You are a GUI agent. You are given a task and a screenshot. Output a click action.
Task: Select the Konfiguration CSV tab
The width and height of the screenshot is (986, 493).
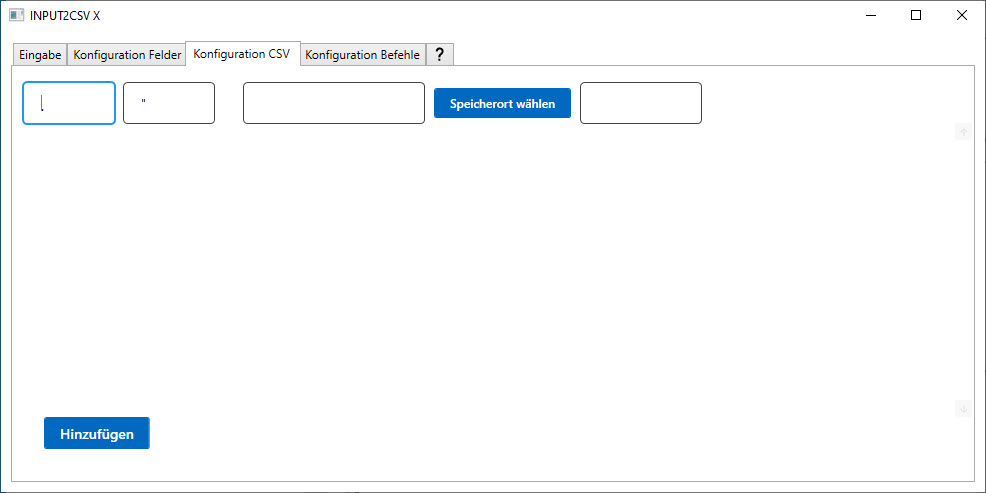click(242, 54)
